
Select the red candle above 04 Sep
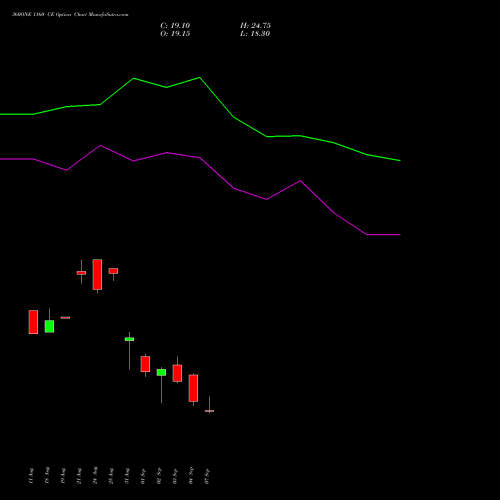[x=193, y=388]
